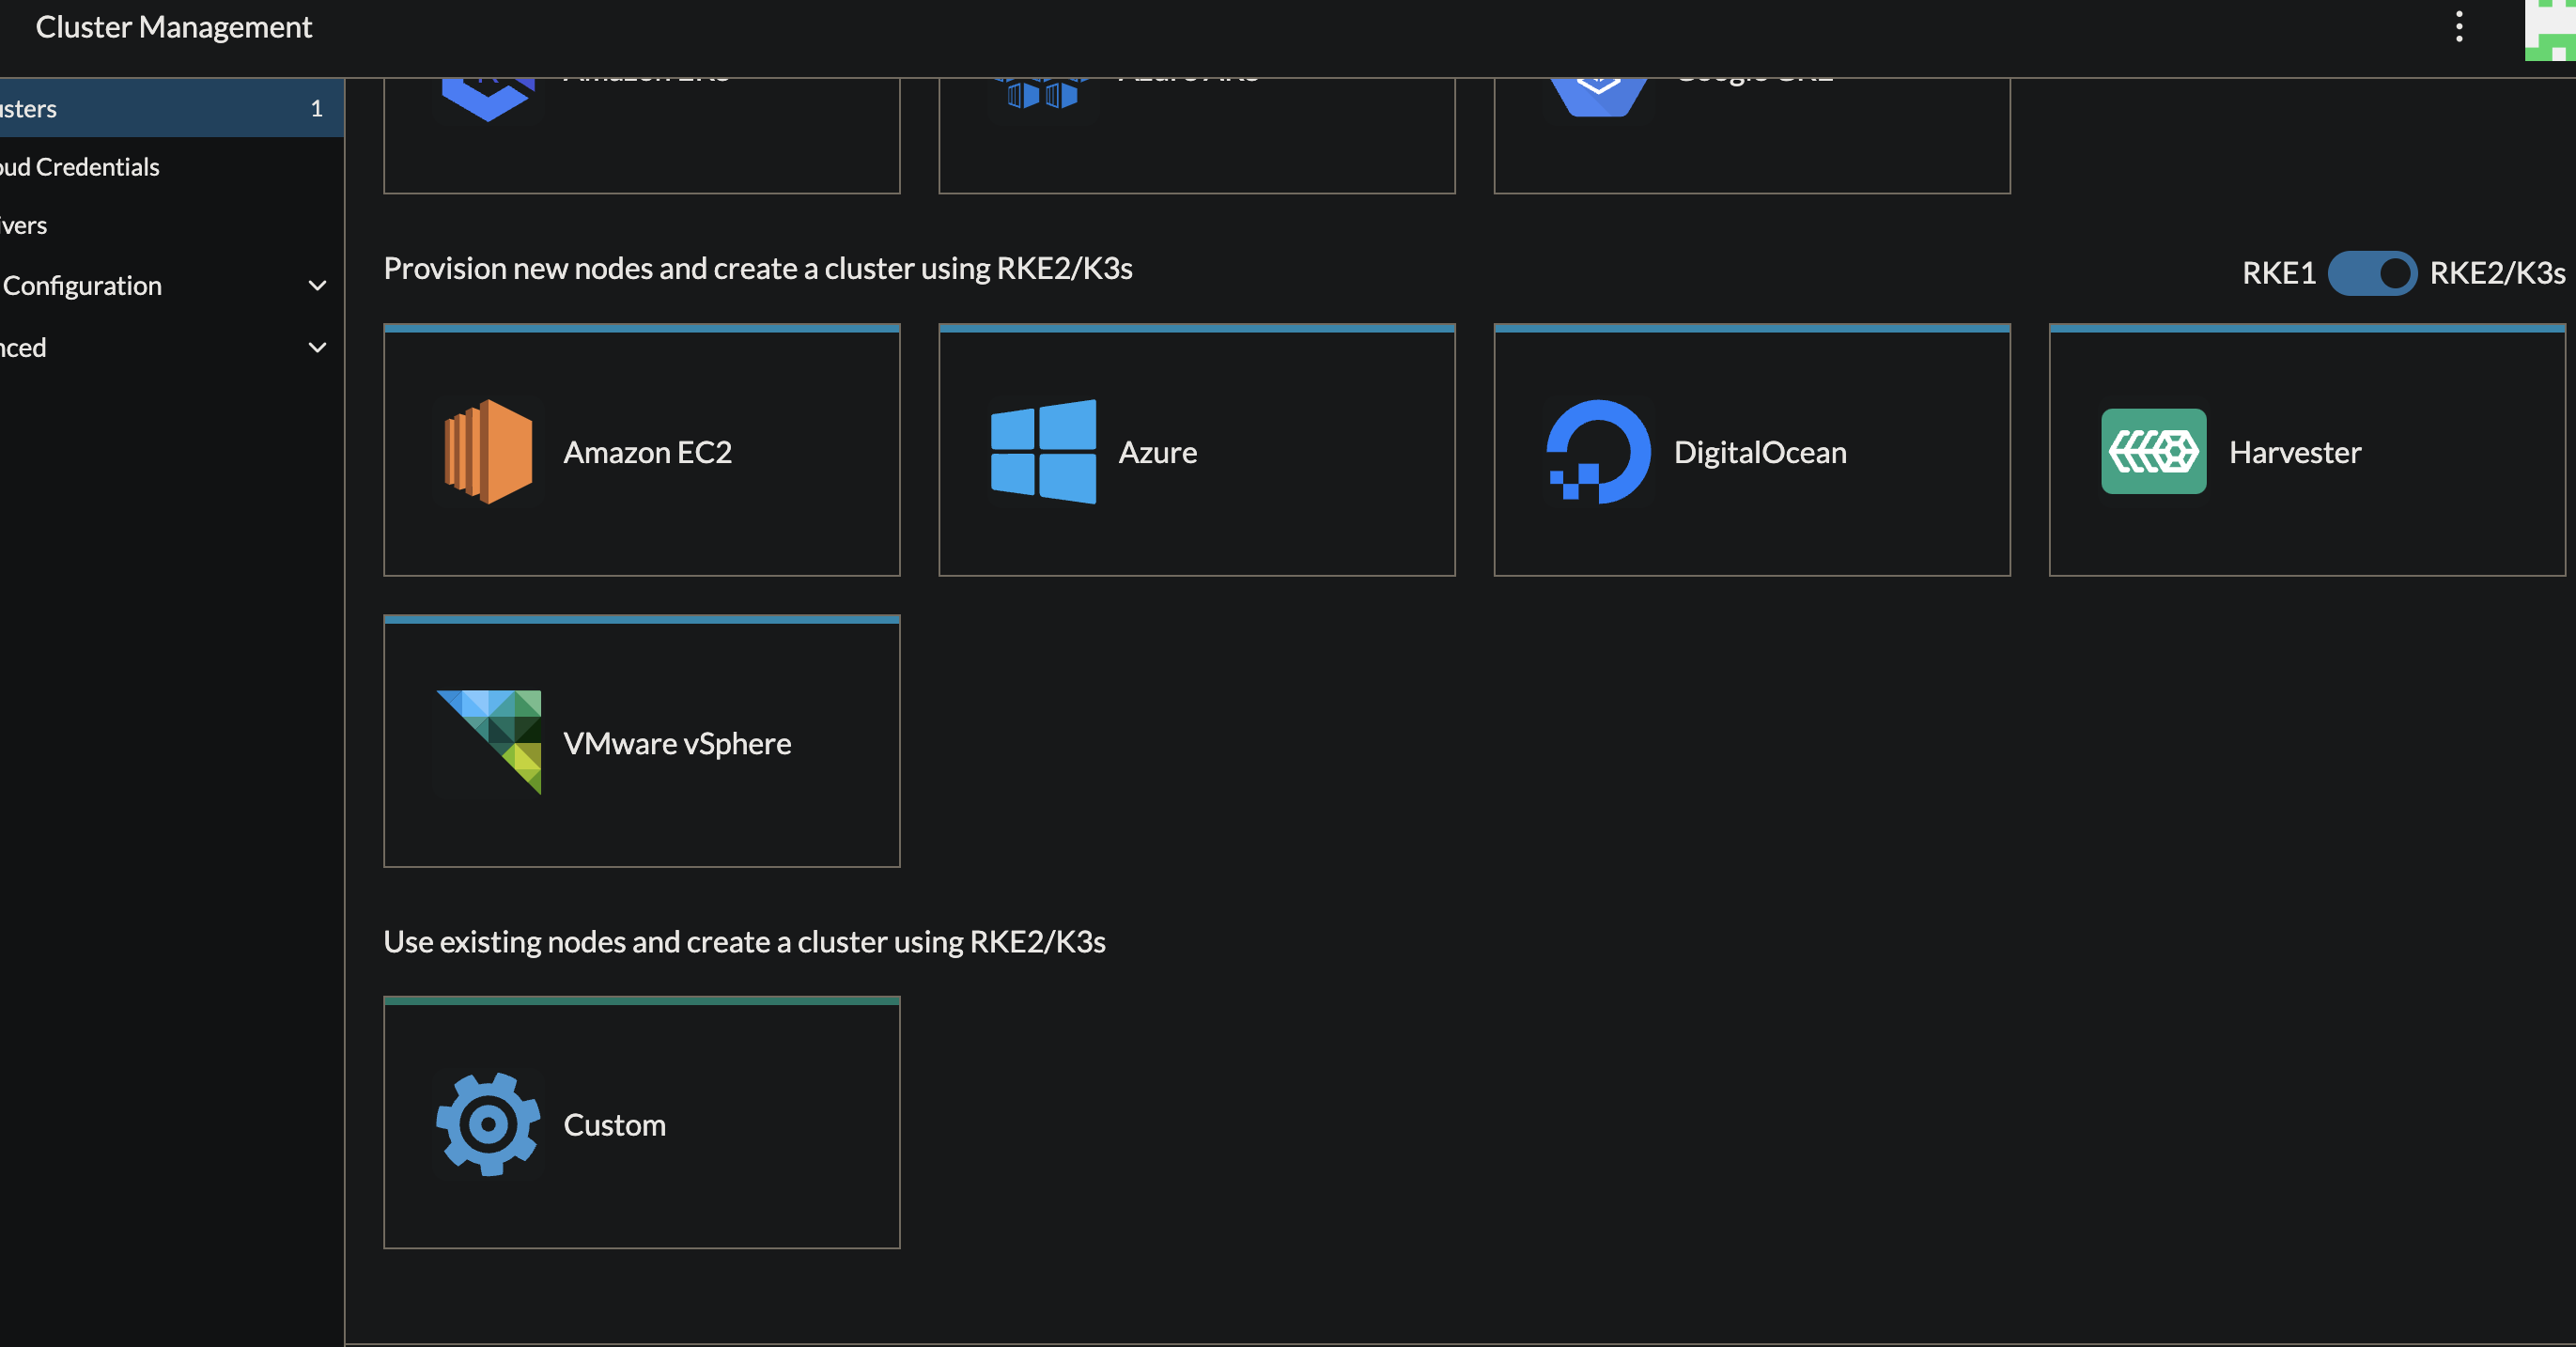Image resolution: width=2576 pixels, height=1347 pixels.
Task: Select the Azure provider label
Action: 1157,452
